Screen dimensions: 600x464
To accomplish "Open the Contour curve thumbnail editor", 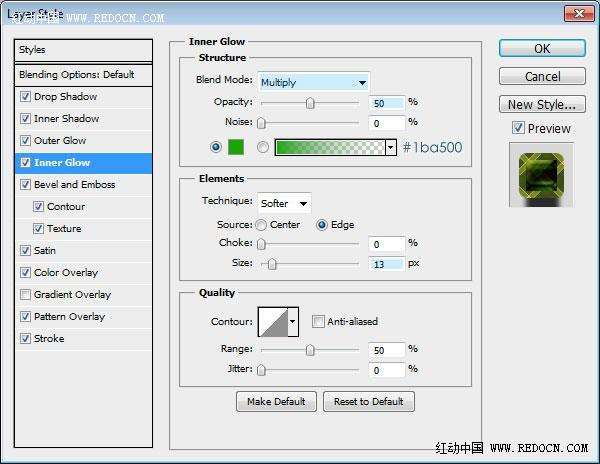I will tap(273, 322).
